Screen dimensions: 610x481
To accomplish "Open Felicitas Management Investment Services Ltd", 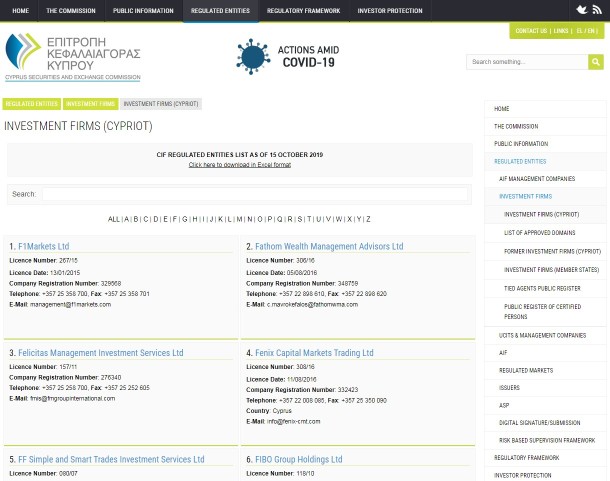I will tap(101, 353).
